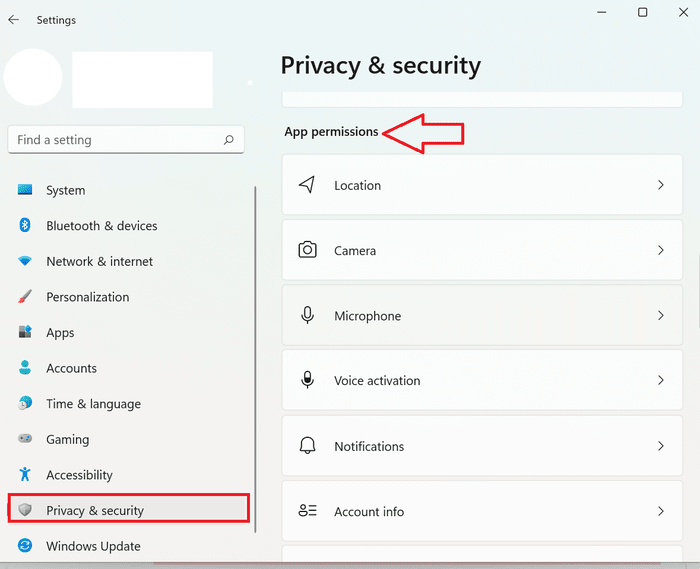
Task: Click the Microphone icon
Action: coord(307,315)
